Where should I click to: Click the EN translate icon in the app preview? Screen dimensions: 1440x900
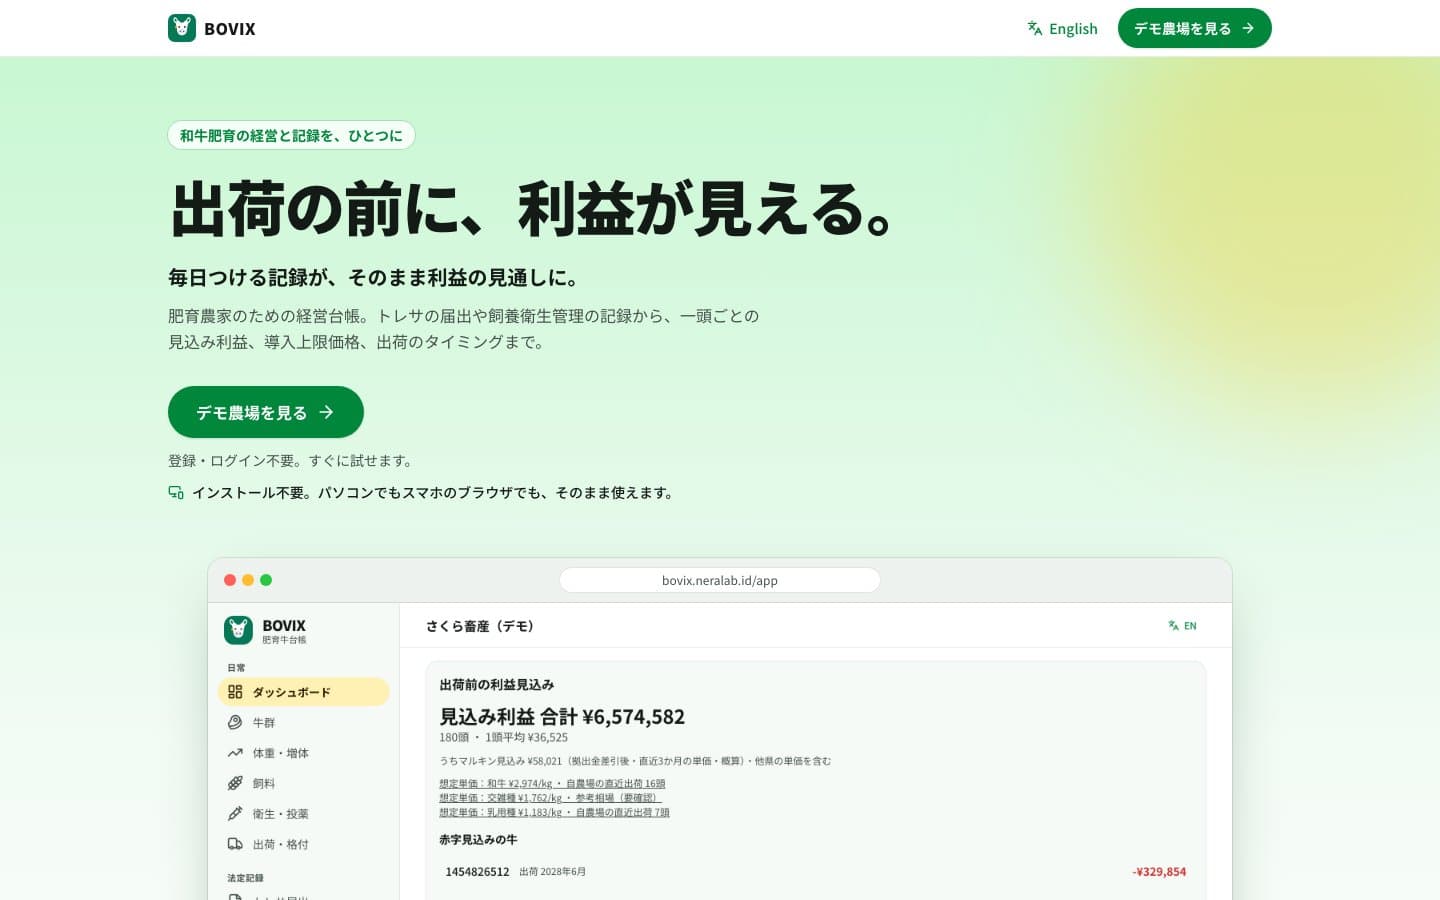[x=1173, y=626]
